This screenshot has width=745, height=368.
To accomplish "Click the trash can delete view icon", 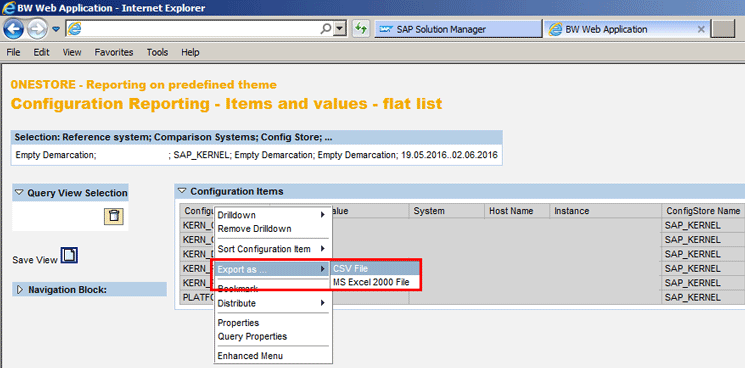I will [114, 216].
